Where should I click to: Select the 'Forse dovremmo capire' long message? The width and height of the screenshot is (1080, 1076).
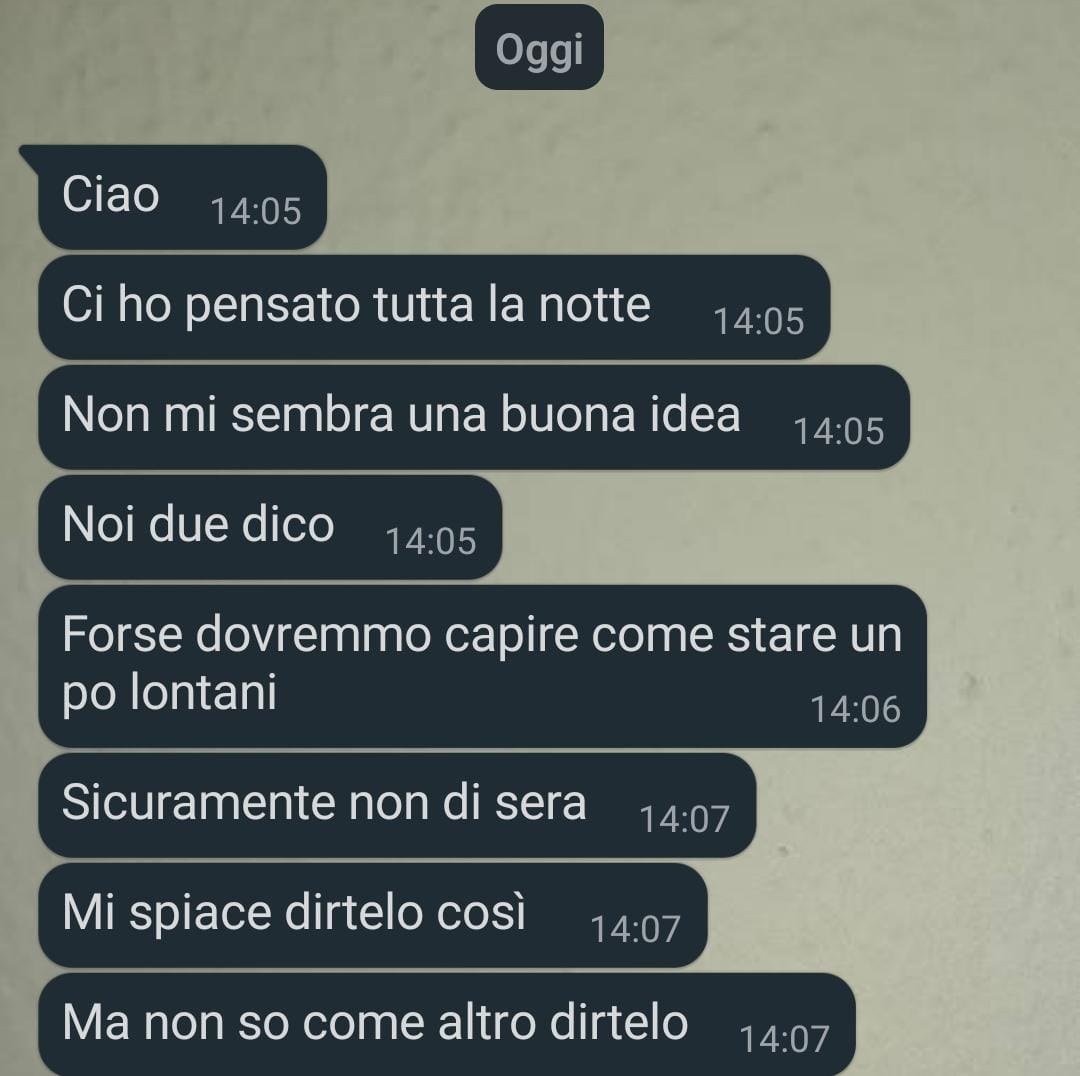(x=482, y=666)
